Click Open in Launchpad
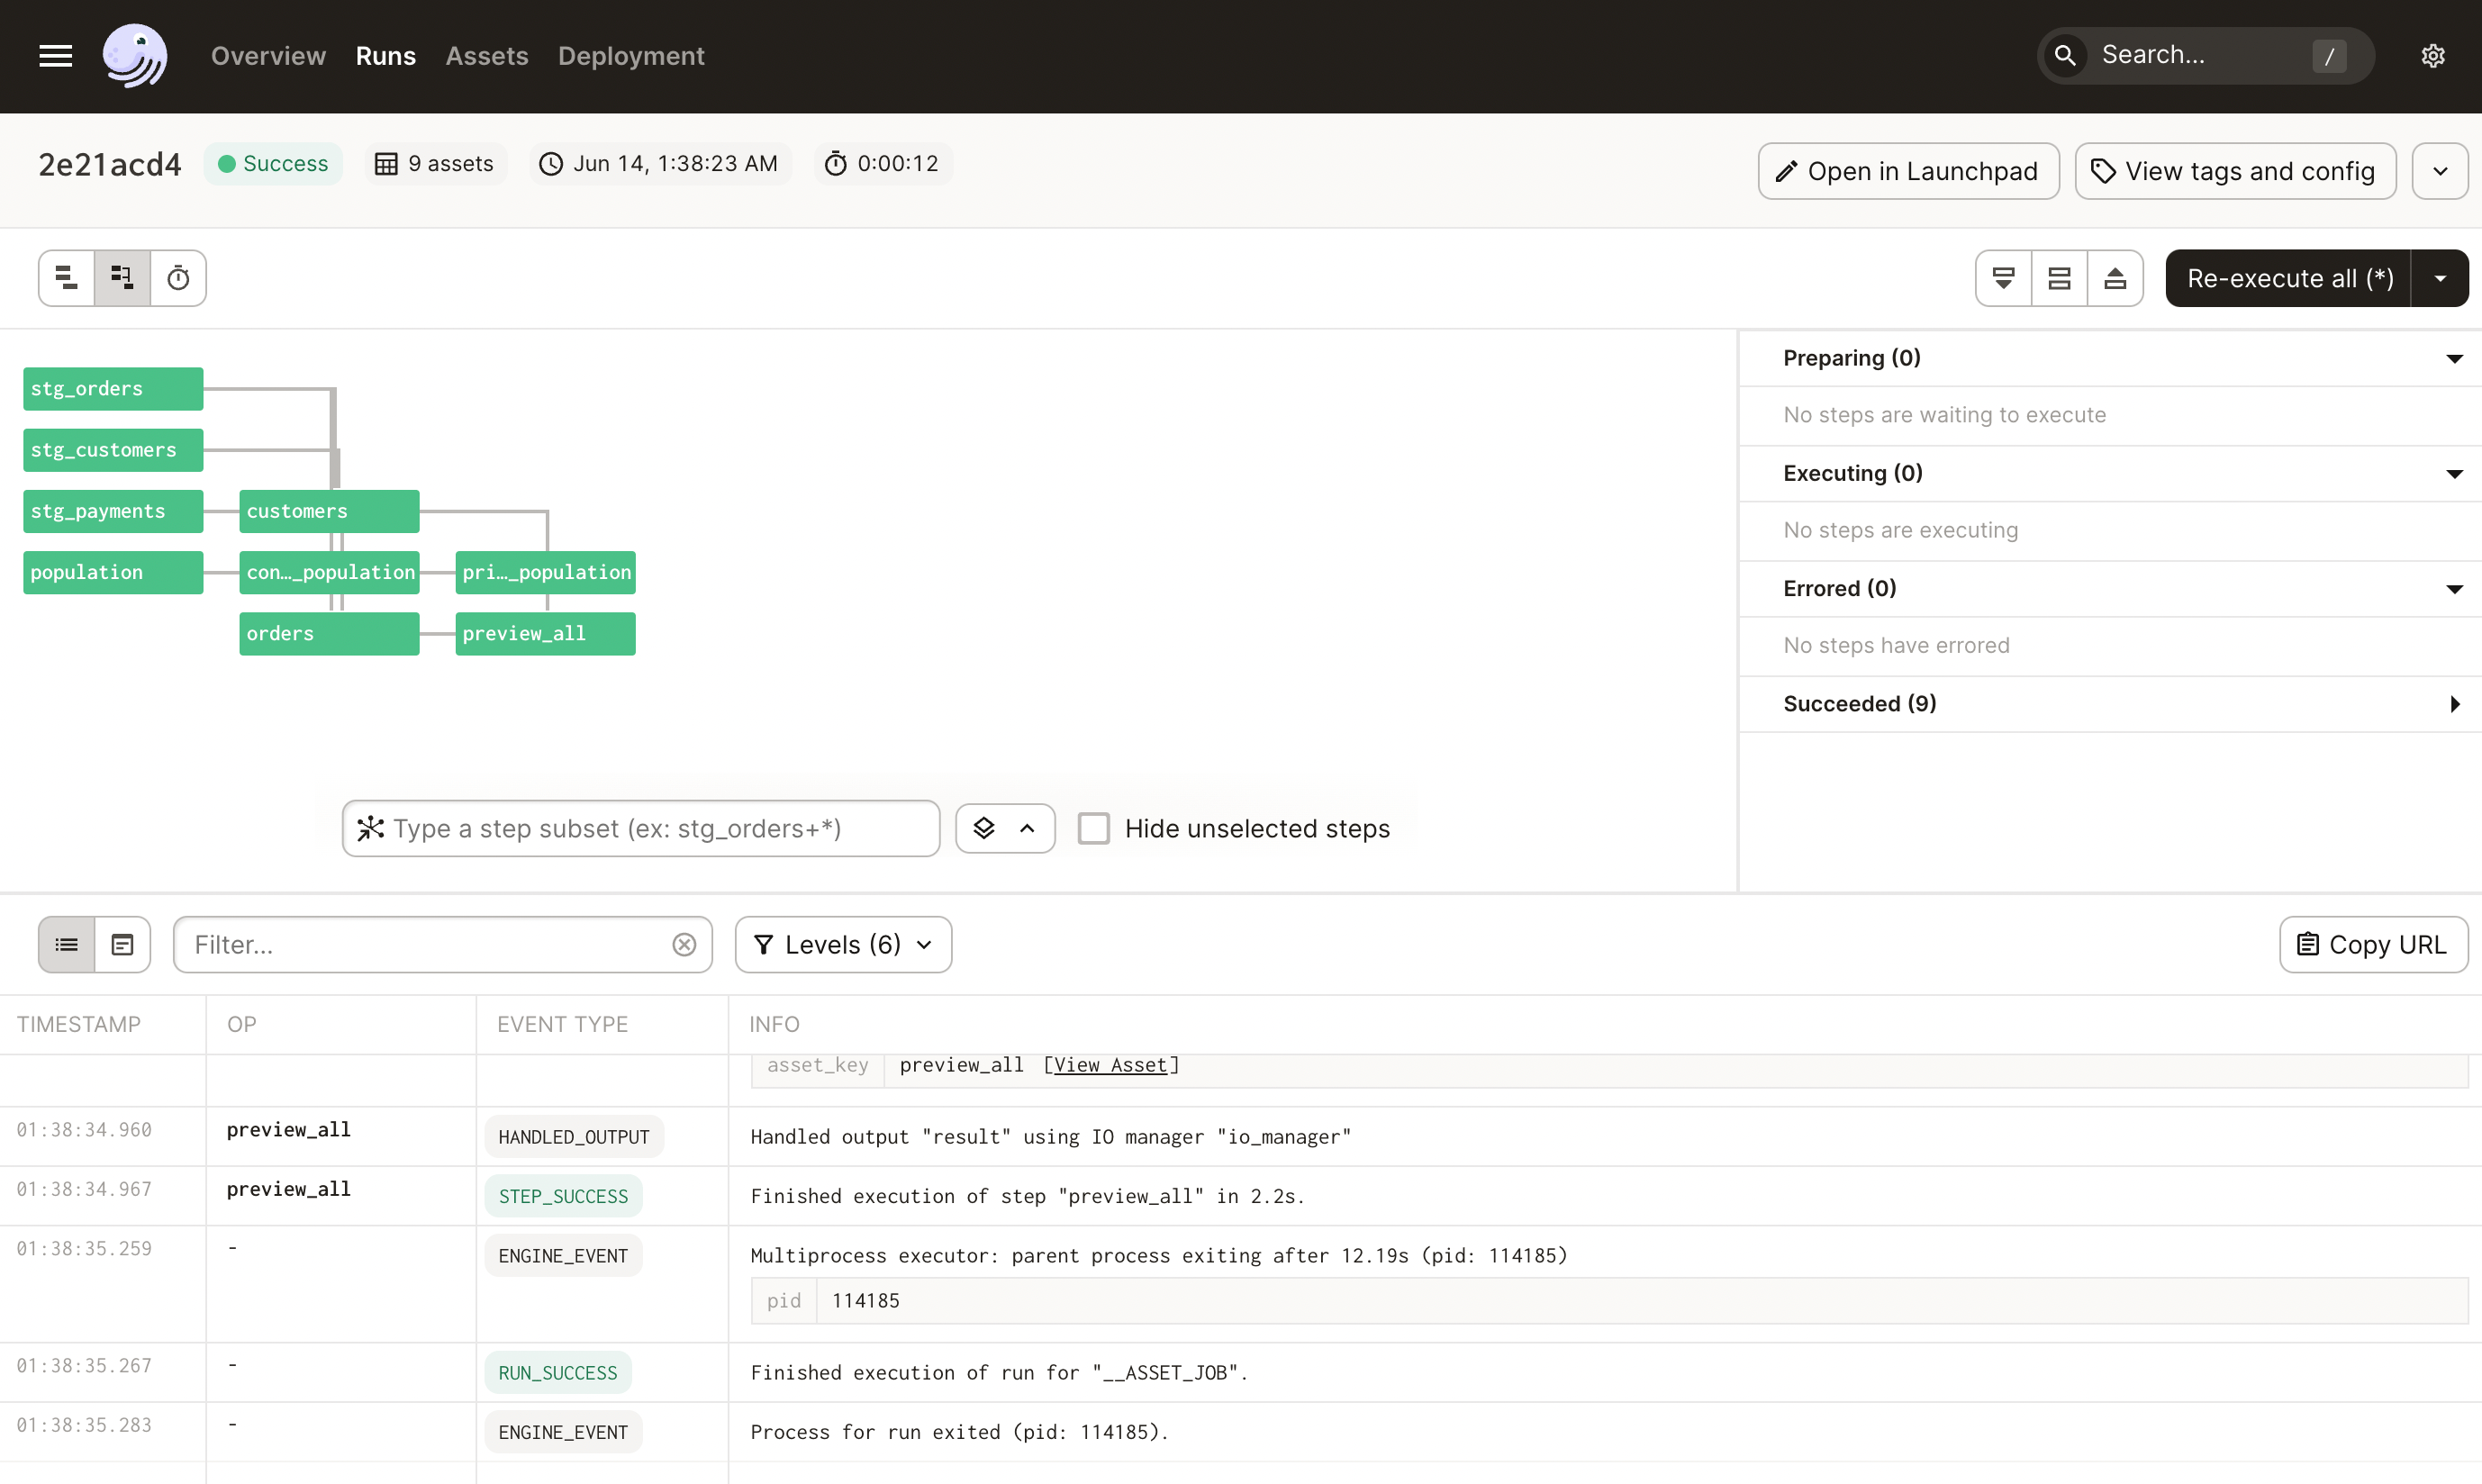2482x1484 pixels. pyautogui.click(x=1908, y=171)
